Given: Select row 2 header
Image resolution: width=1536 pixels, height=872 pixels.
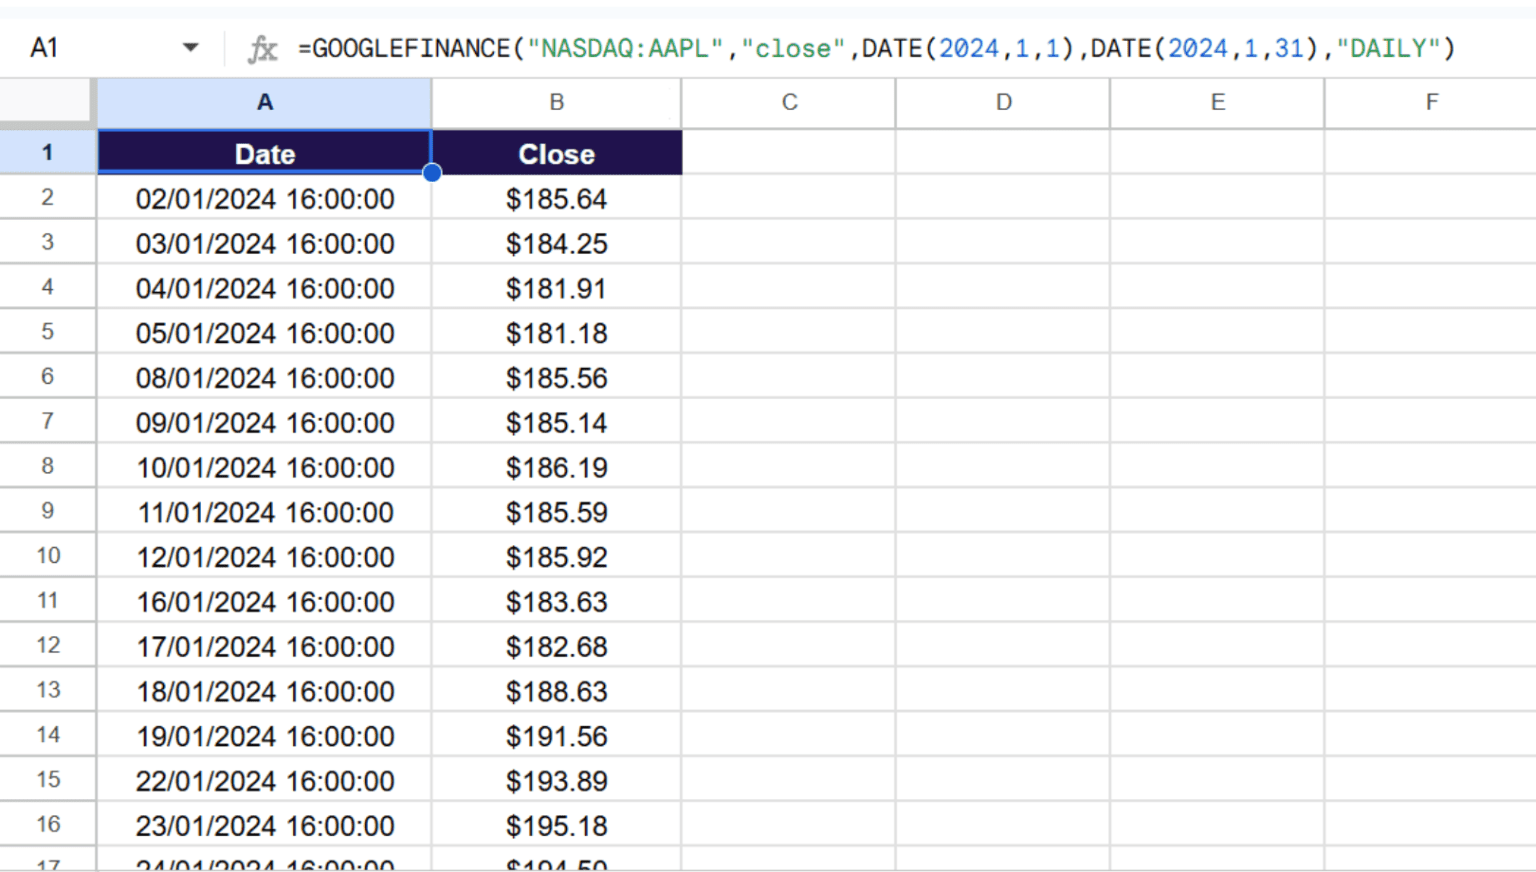Looking at the screenshot, I should click(47, 197).
